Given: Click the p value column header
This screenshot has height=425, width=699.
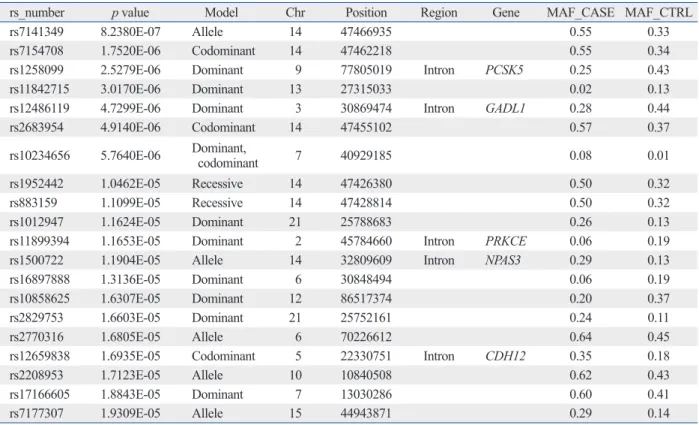Looking at the screenshot, I should pyautogui.click(x=130, y=12).
